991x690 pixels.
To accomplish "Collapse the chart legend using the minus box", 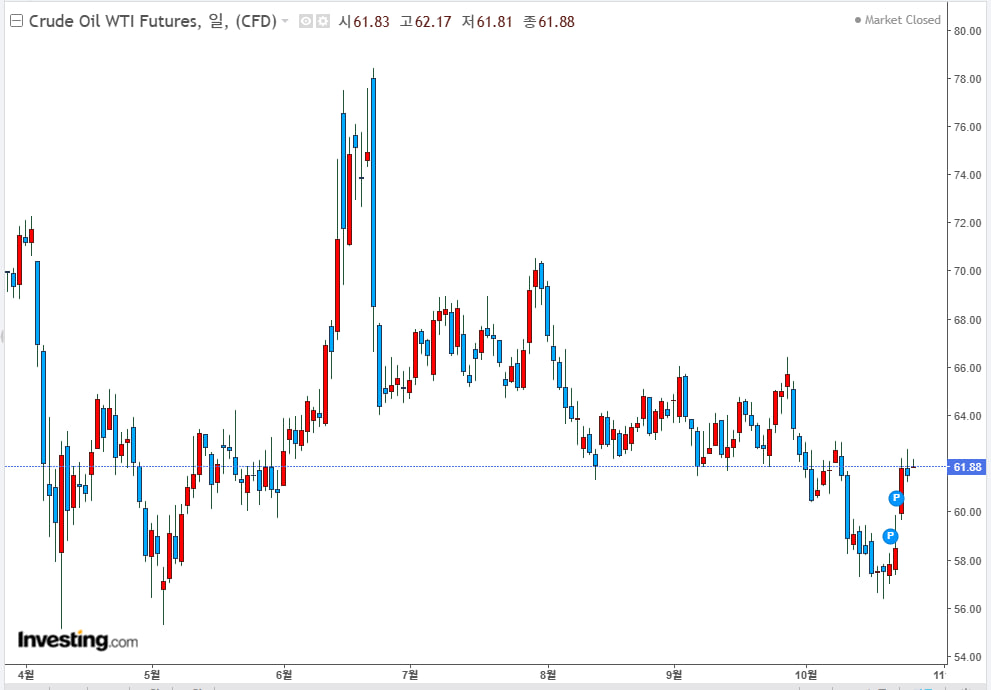I will pos(15,21).
